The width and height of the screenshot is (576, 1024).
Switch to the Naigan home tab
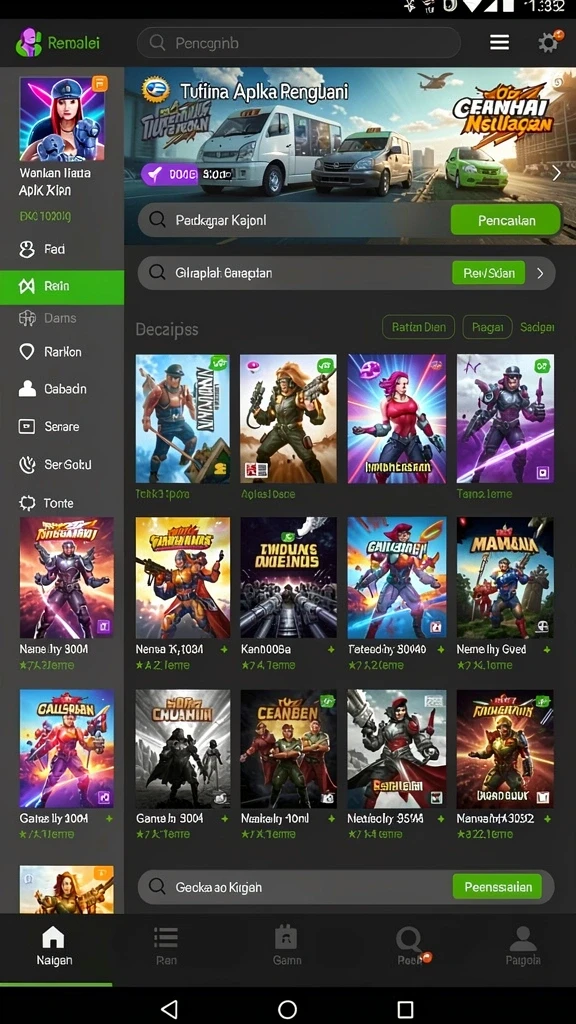(x=54, y=946)
